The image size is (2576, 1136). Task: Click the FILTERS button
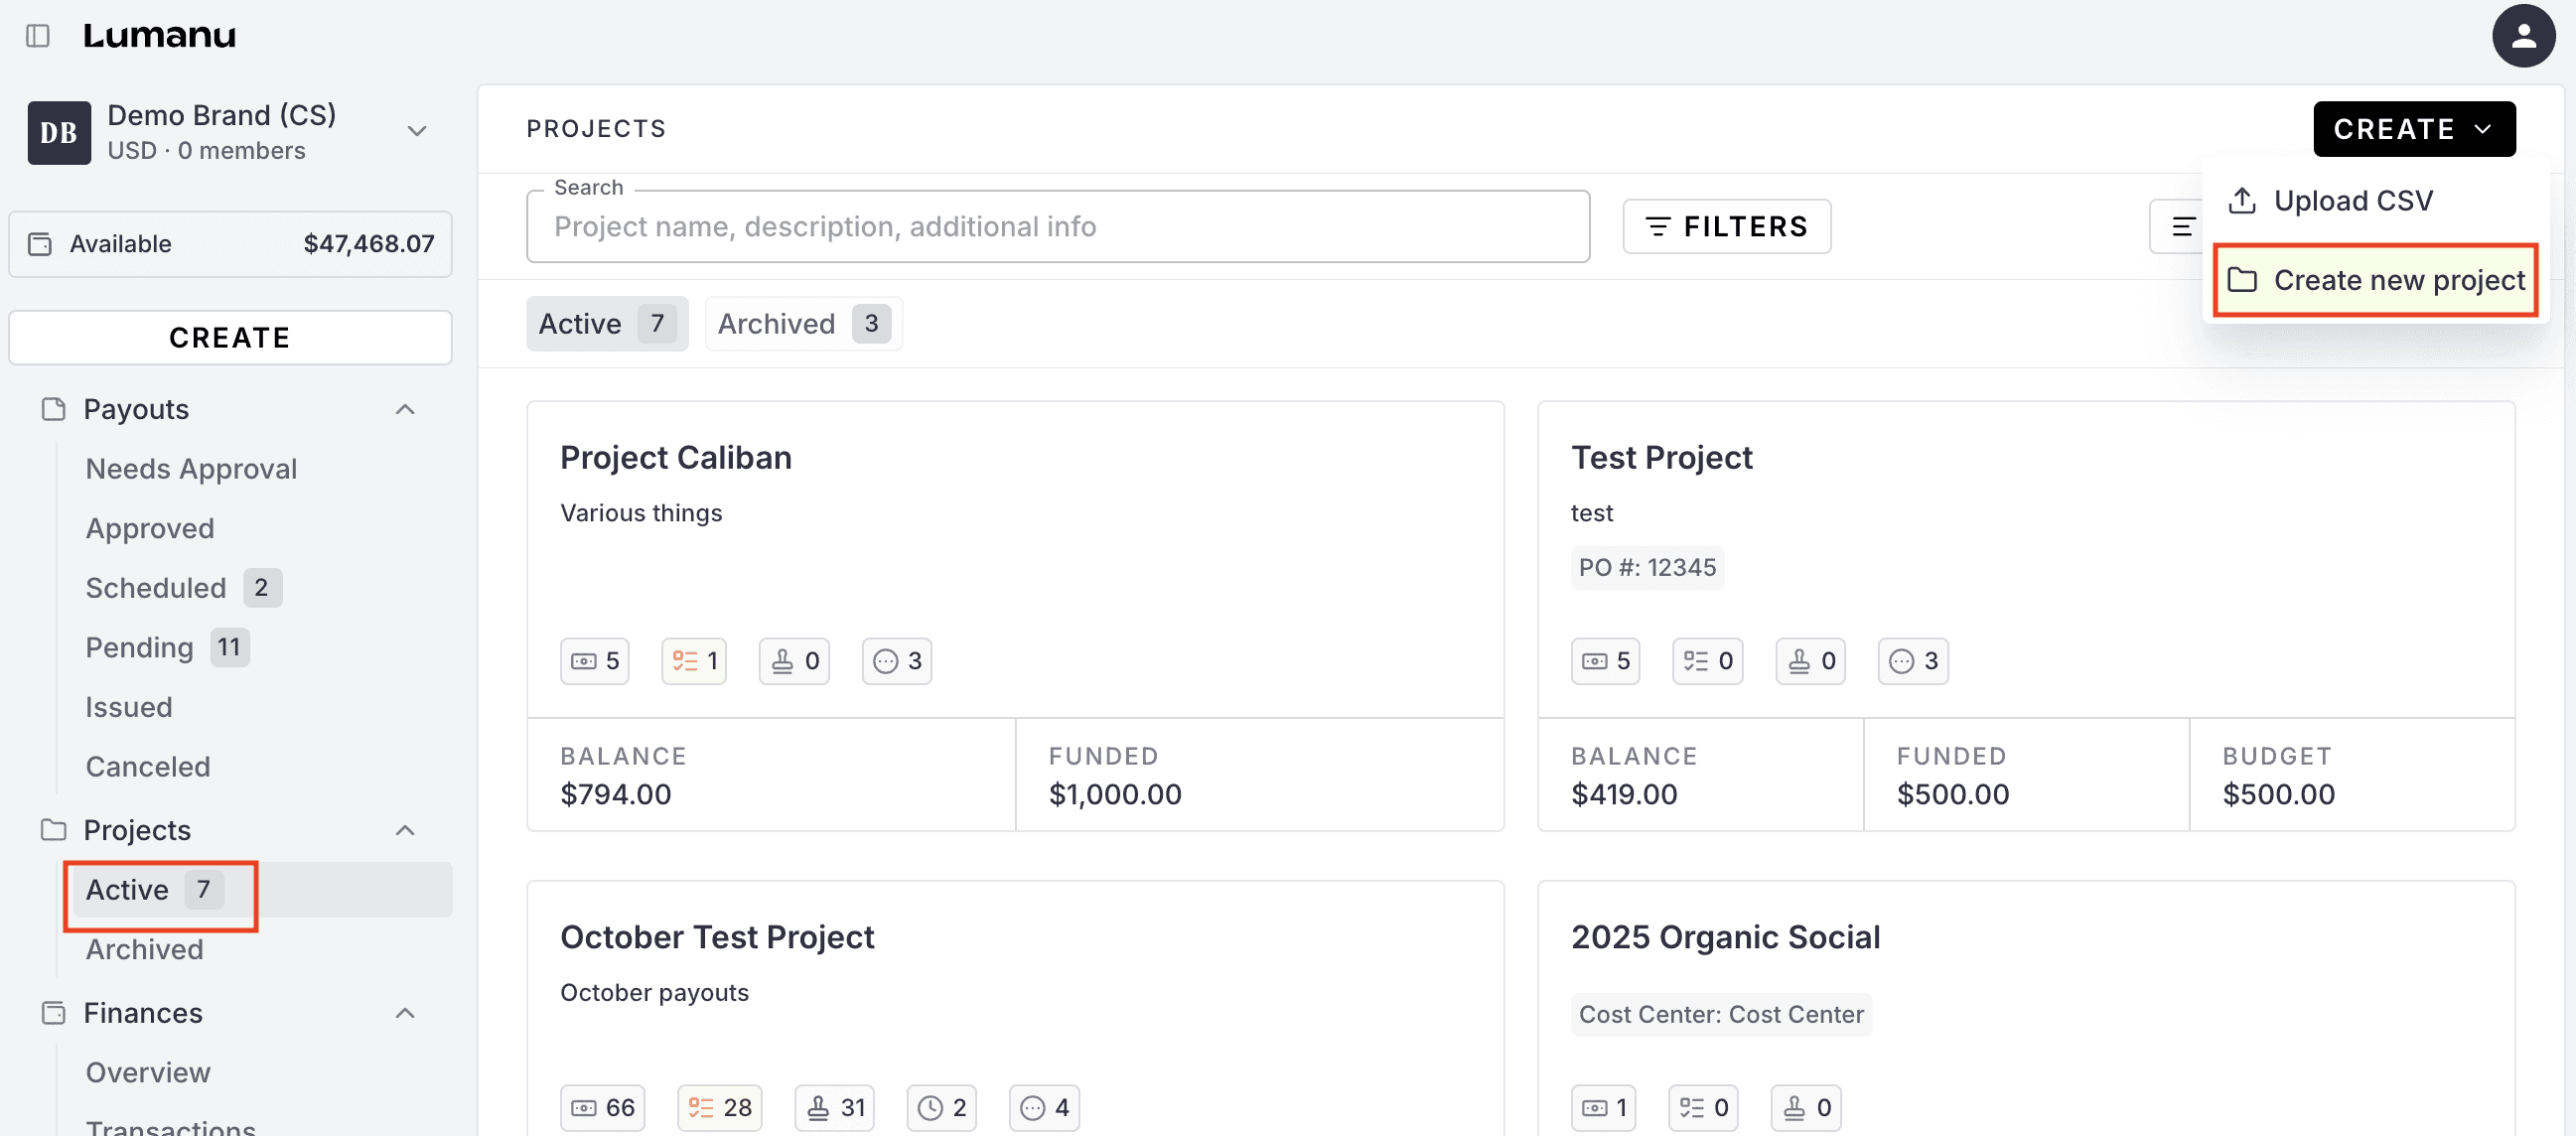tap(1727, 226)
